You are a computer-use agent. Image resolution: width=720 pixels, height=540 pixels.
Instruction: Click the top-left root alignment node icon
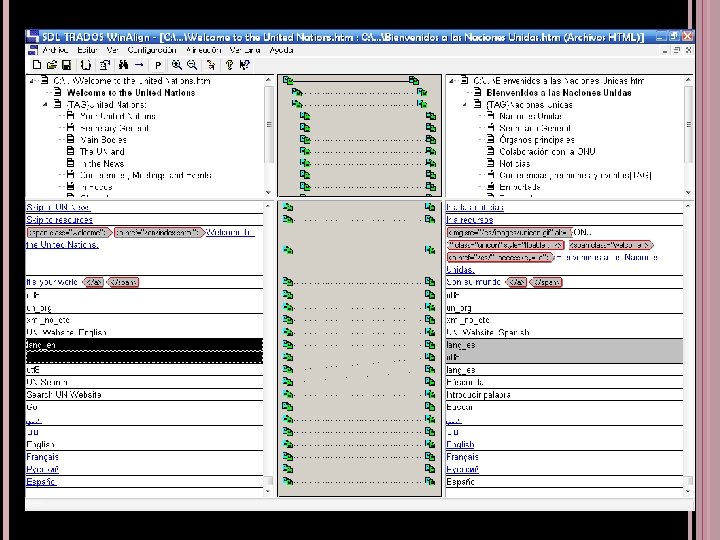click(x=288, y=80)
